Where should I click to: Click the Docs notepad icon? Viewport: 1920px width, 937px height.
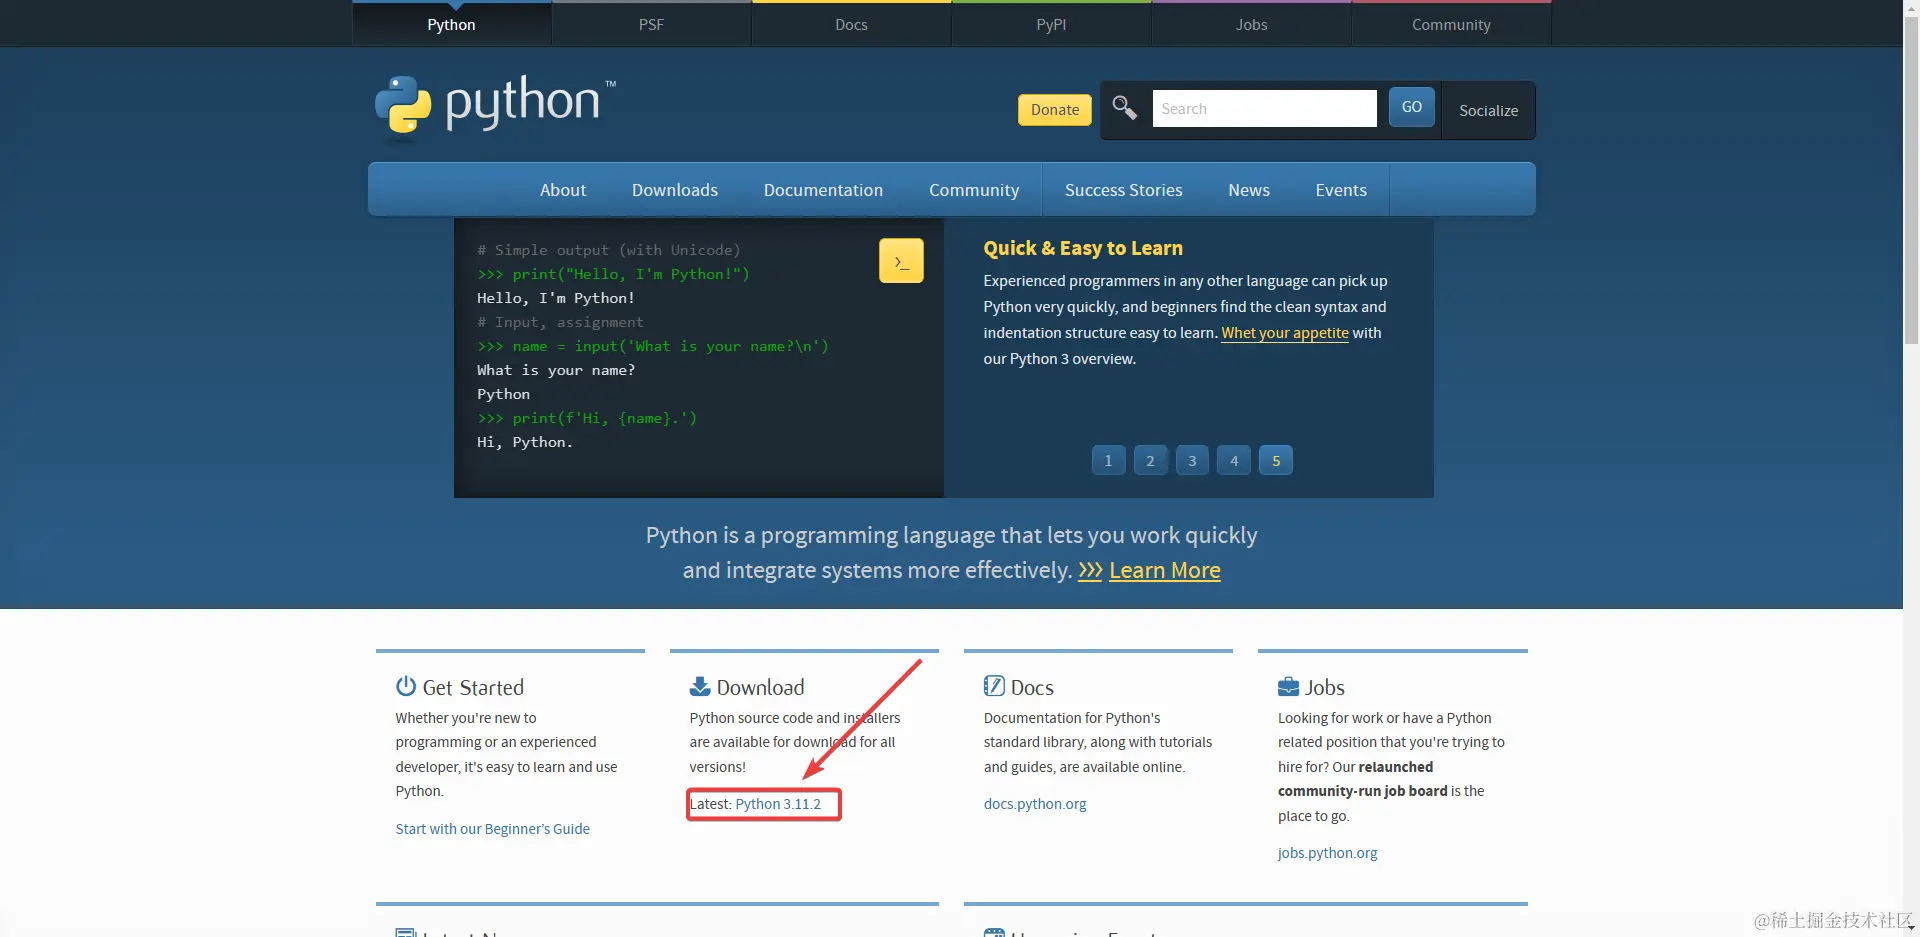coord(994,686)
